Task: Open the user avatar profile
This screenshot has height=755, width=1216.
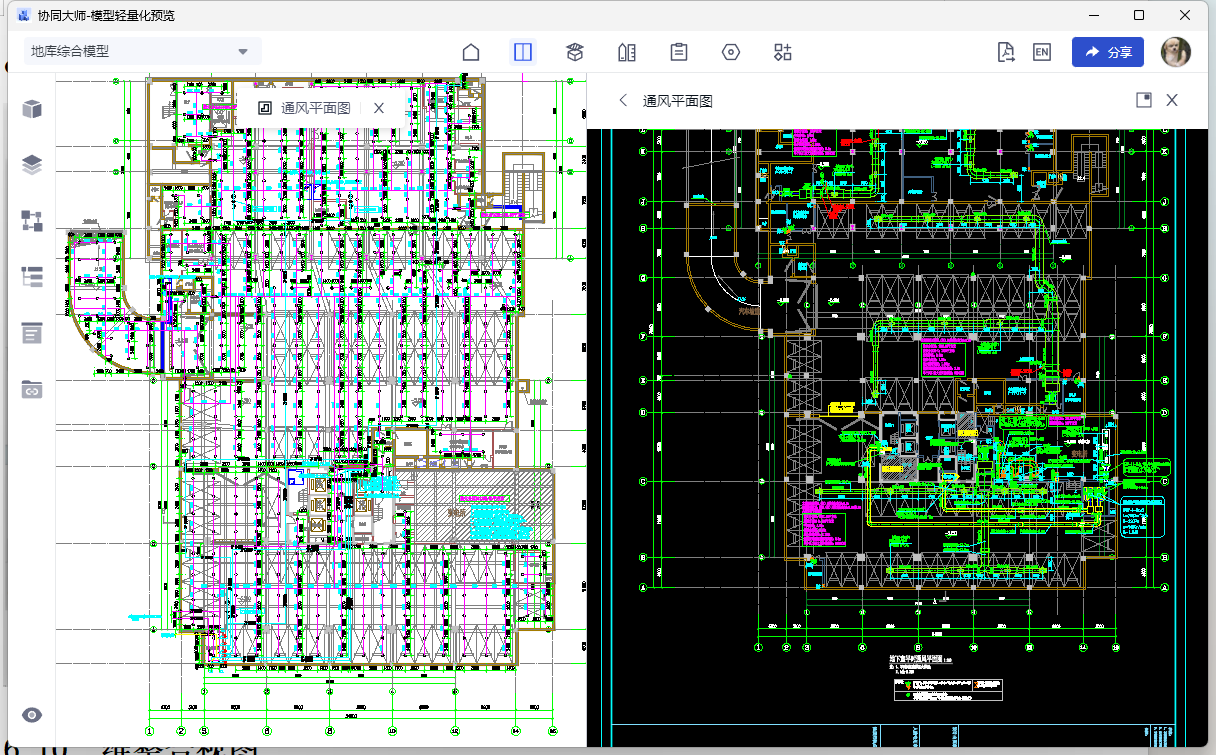Action: click(1176, 52)
